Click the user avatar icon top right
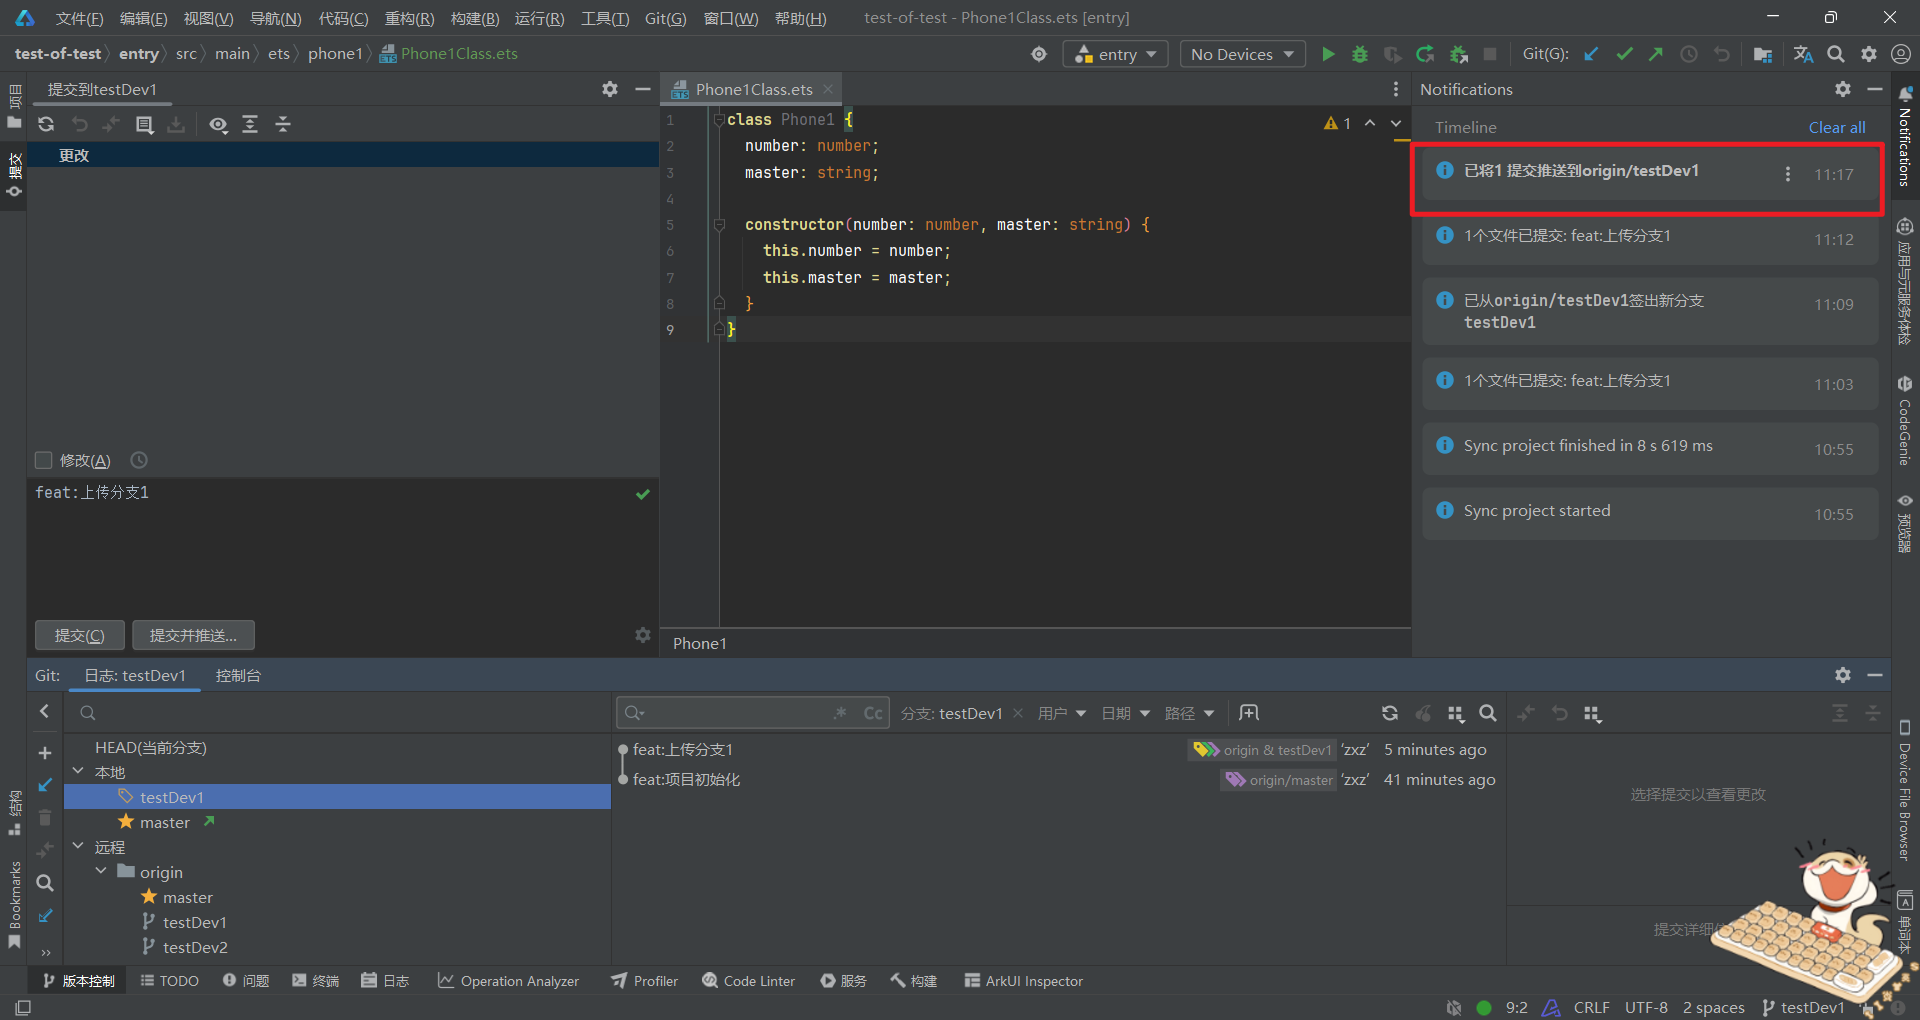This screenshot has height=1020, width=1920. pyautogui.click(x=1901, y=54)
